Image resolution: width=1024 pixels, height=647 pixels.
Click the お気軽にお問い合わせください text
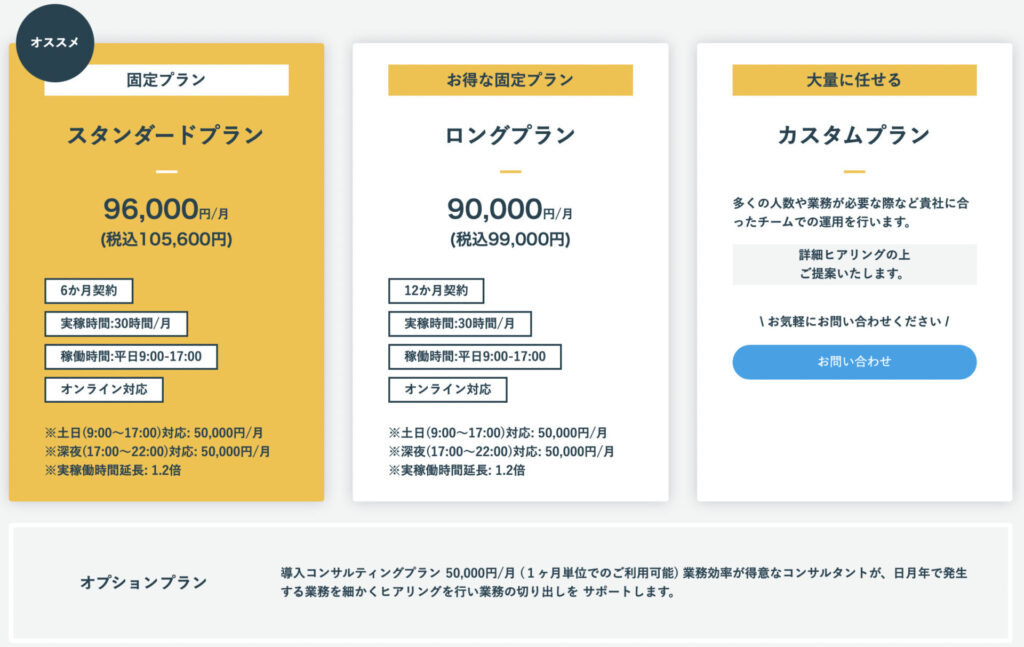854,321
